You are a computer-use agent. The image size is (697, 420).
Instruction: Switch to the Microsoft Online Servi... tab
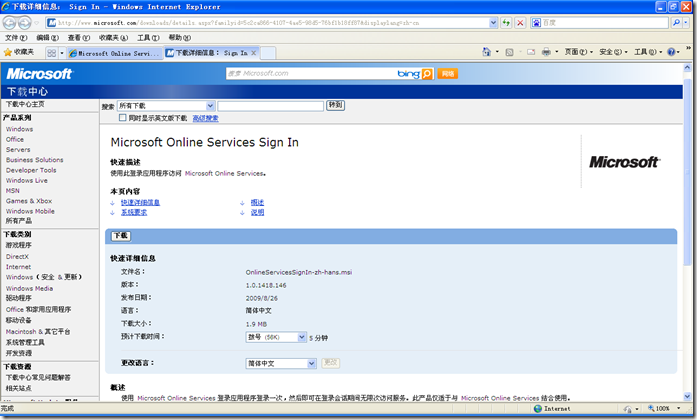pos(115,53)
